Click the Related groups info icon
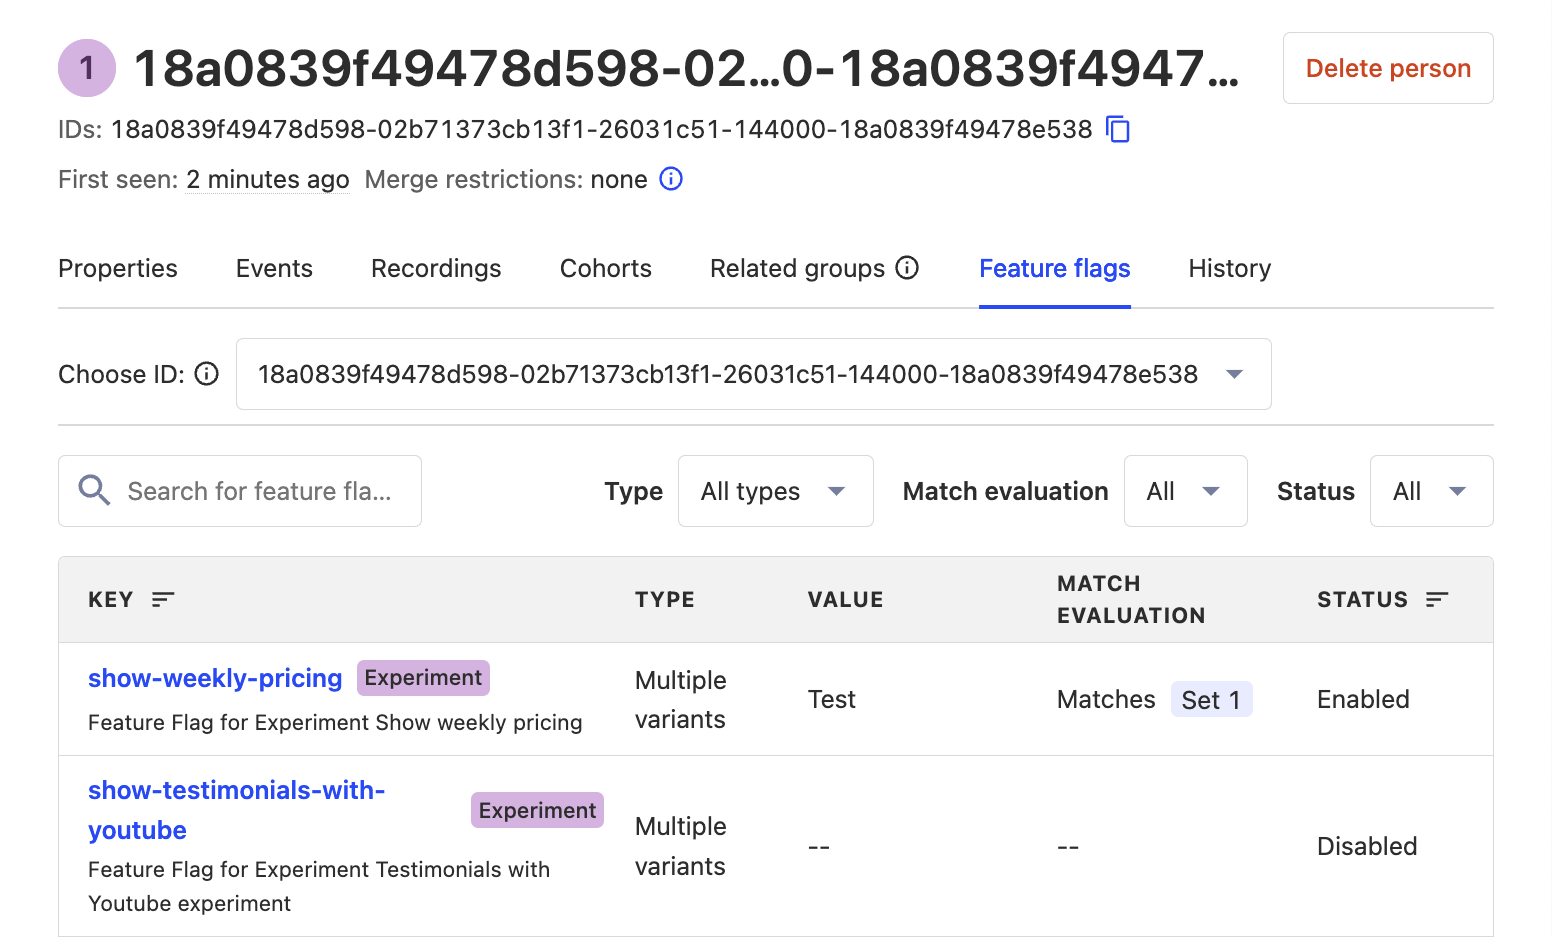Image resolution: width=1552 pixels, height=937 pixels. (x=907, y=268)
